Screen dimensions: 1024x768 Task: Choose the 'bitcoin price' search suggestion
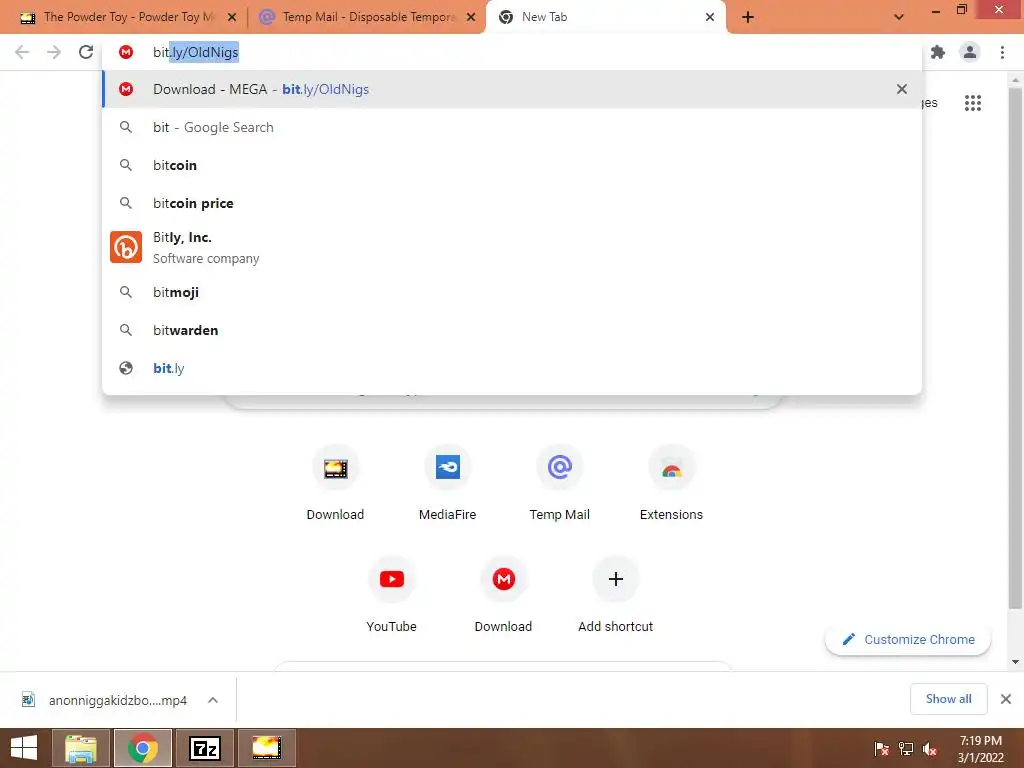pyautogui.click(x=512, y=203)
